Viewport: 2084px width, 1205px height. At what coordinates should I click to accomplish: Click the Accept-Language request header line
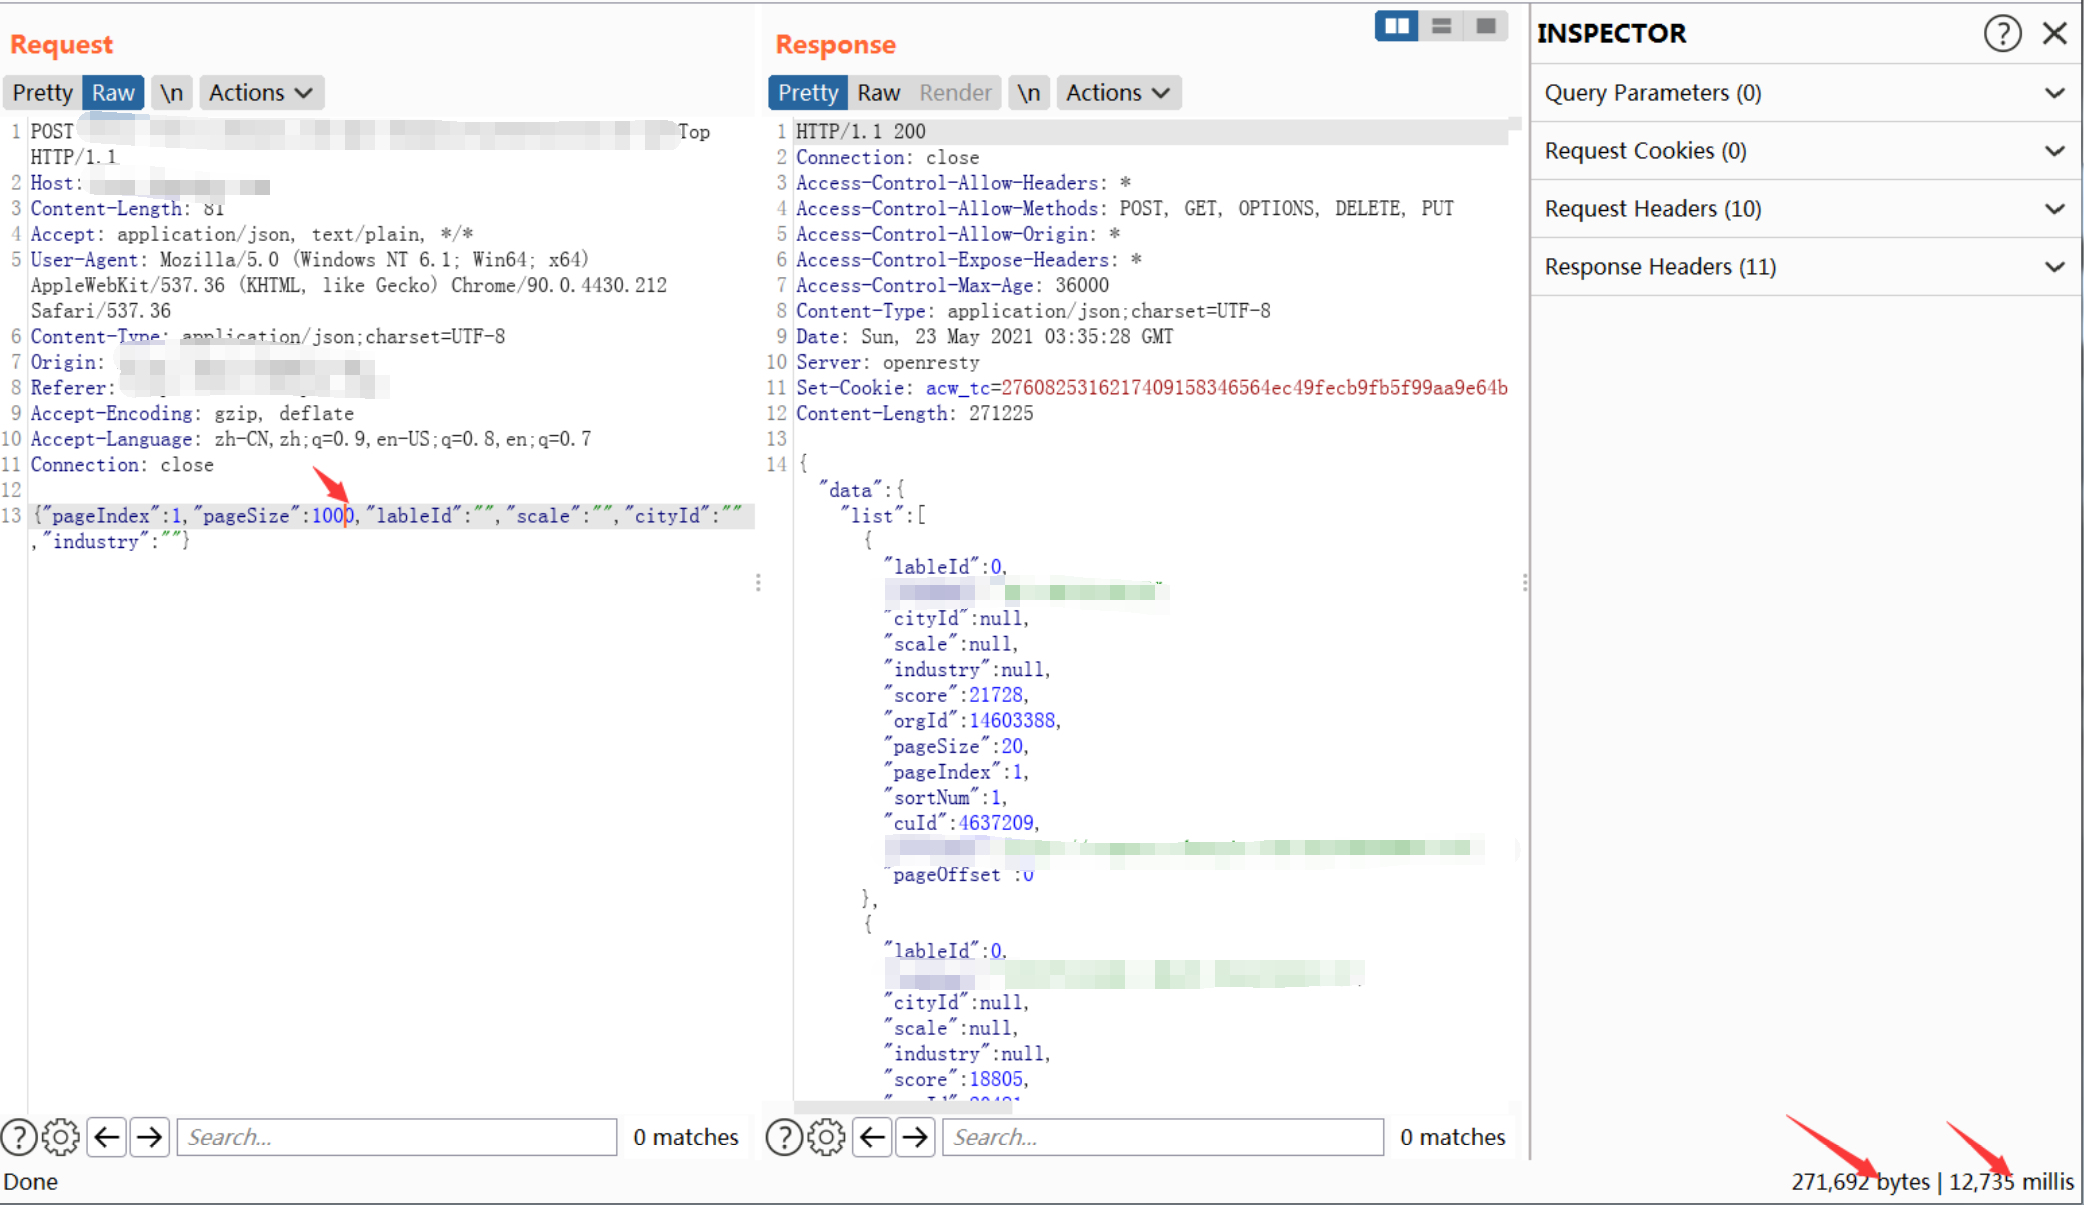[x=311, y=440]
